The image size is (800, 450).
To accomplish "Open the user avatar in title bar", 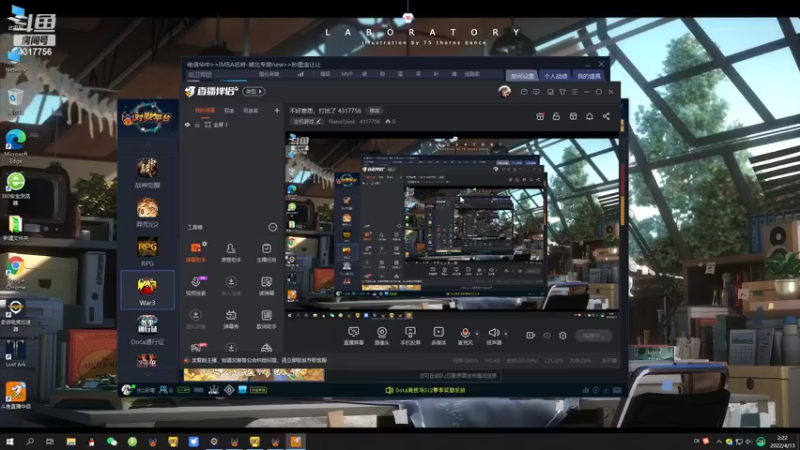I will pyautogui.click(x=505, y=92).
